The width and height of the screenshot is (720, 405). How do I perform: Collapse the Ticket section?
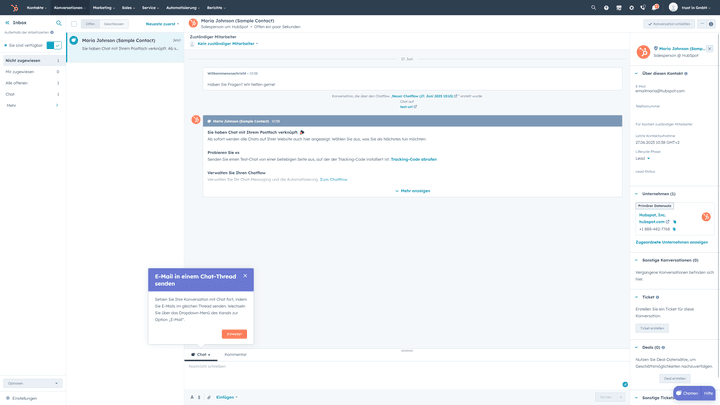(x=636, y=297)
